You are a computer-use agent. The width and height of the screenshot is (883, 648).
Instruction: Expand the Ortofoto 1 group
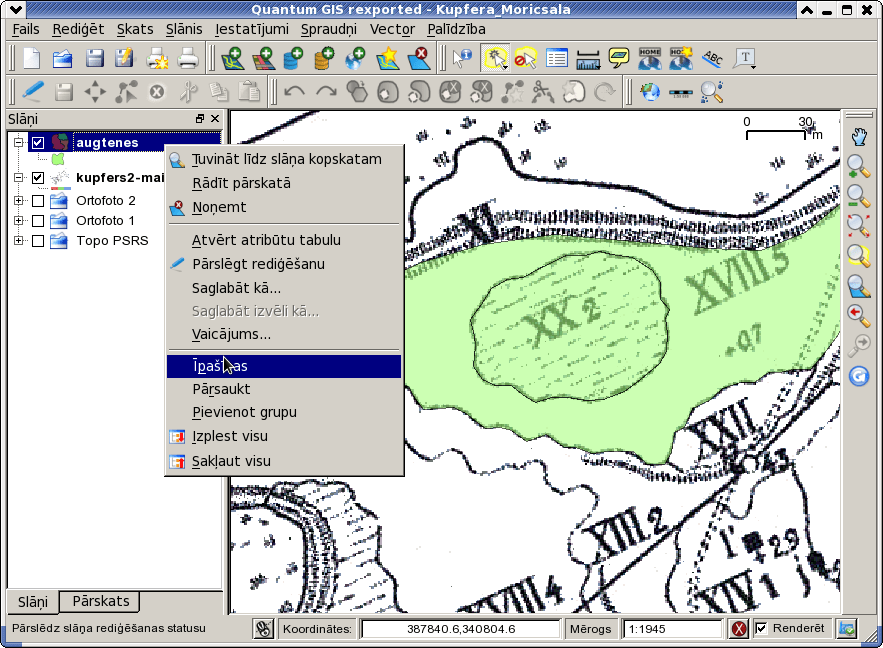pos(19,220)
